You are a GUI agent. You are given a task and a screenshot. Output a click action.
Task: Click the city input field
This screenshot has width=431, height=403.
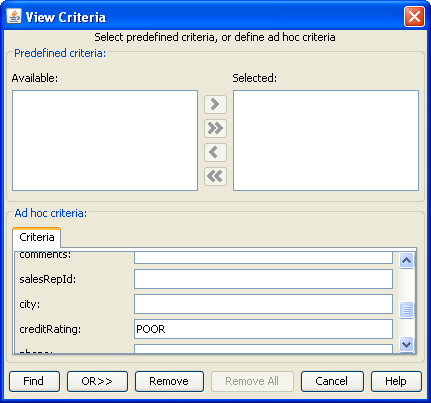[x=263, y=304]
